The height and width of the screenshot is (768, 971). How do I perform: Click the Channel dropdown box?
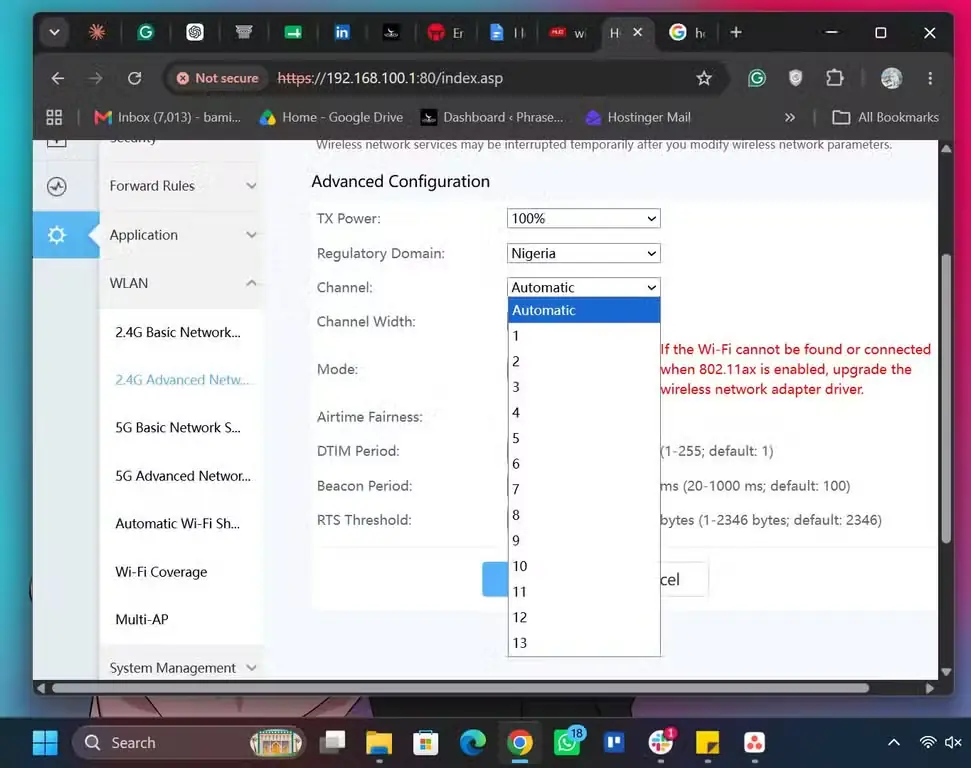tap(583, 287)
